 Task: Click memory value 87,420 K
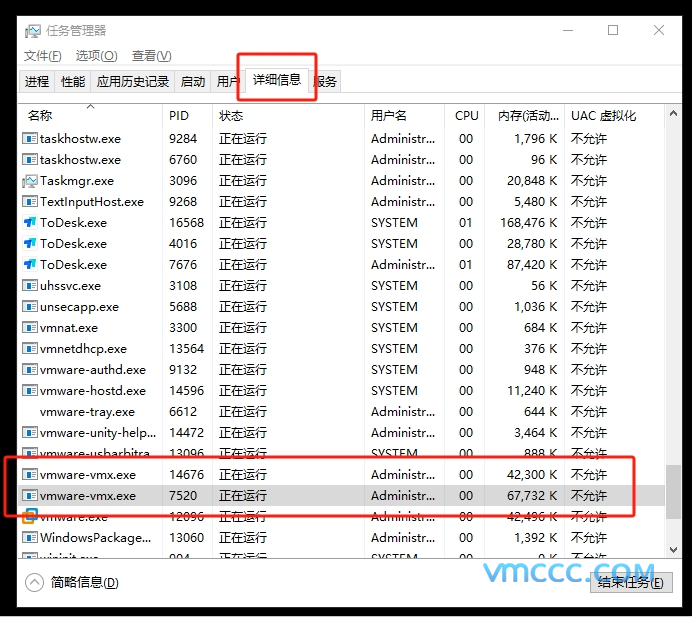tap(532, 265)
